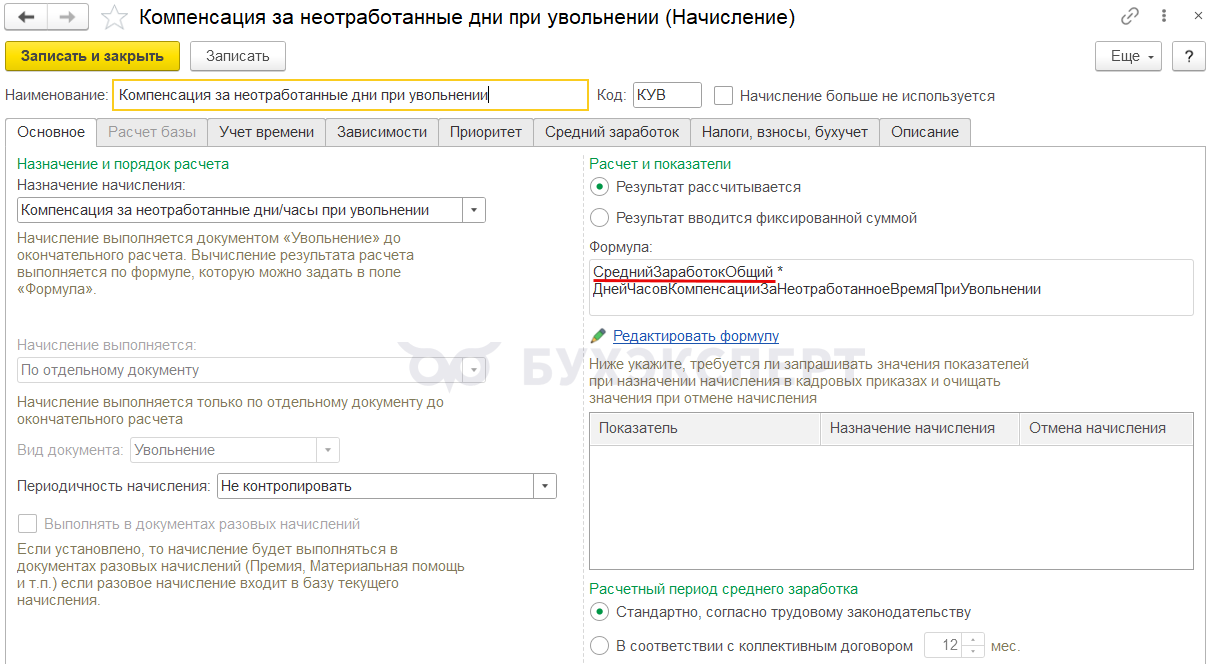Open the Расчет базы tab
1211x664 pixels.
pyautogui.click(x=152, y=132)
